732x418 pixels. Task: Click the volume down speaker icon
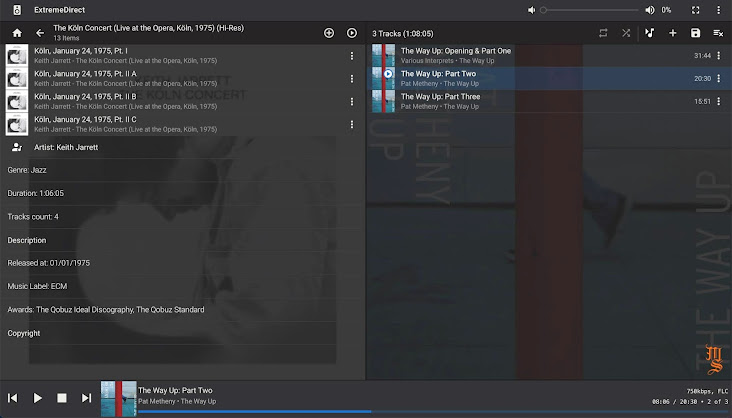pos(531,10)
